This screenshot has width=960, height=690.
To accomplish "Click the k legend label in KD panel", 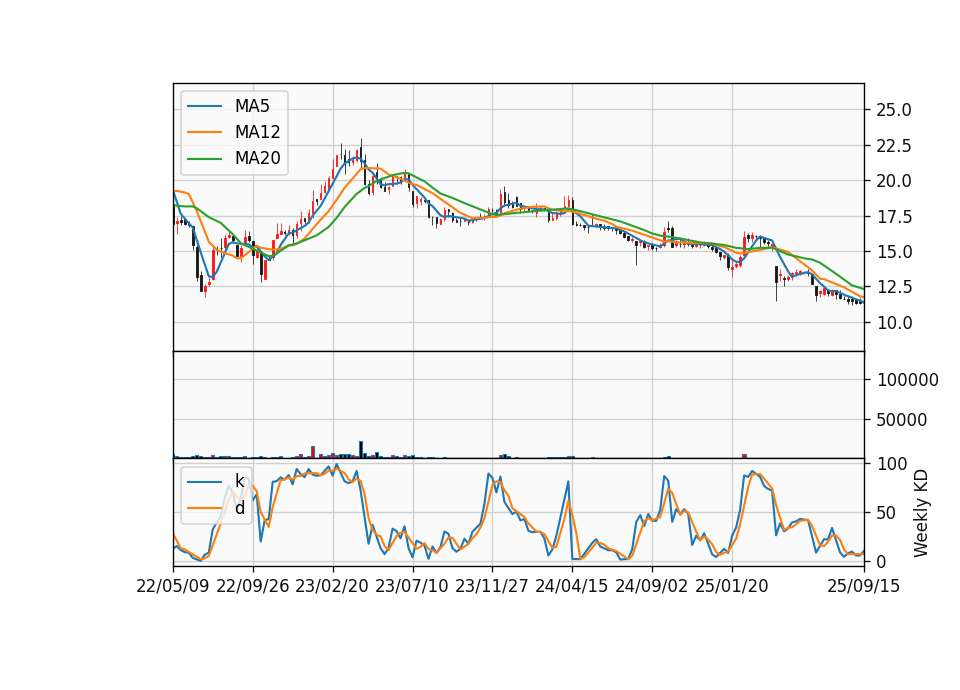I will tap(239, 481).
